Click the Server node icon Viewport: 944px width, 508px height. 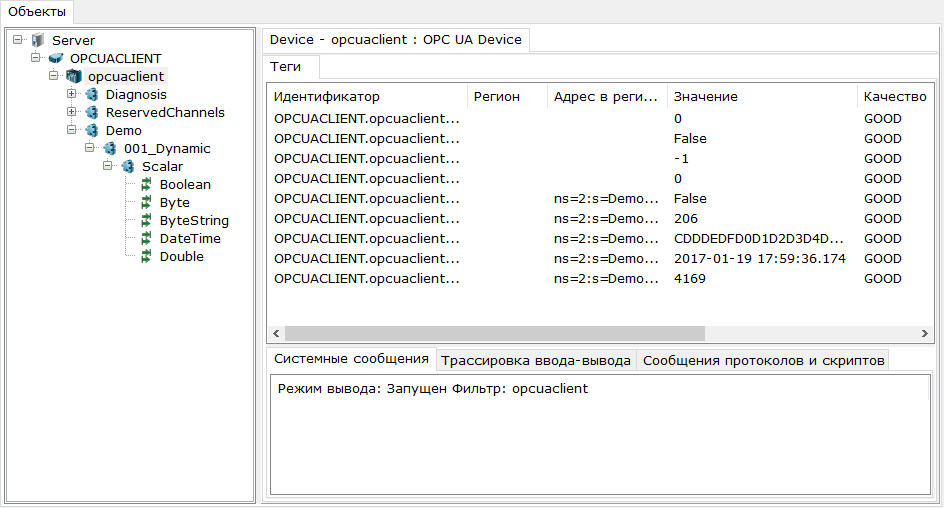click(38, 40)
